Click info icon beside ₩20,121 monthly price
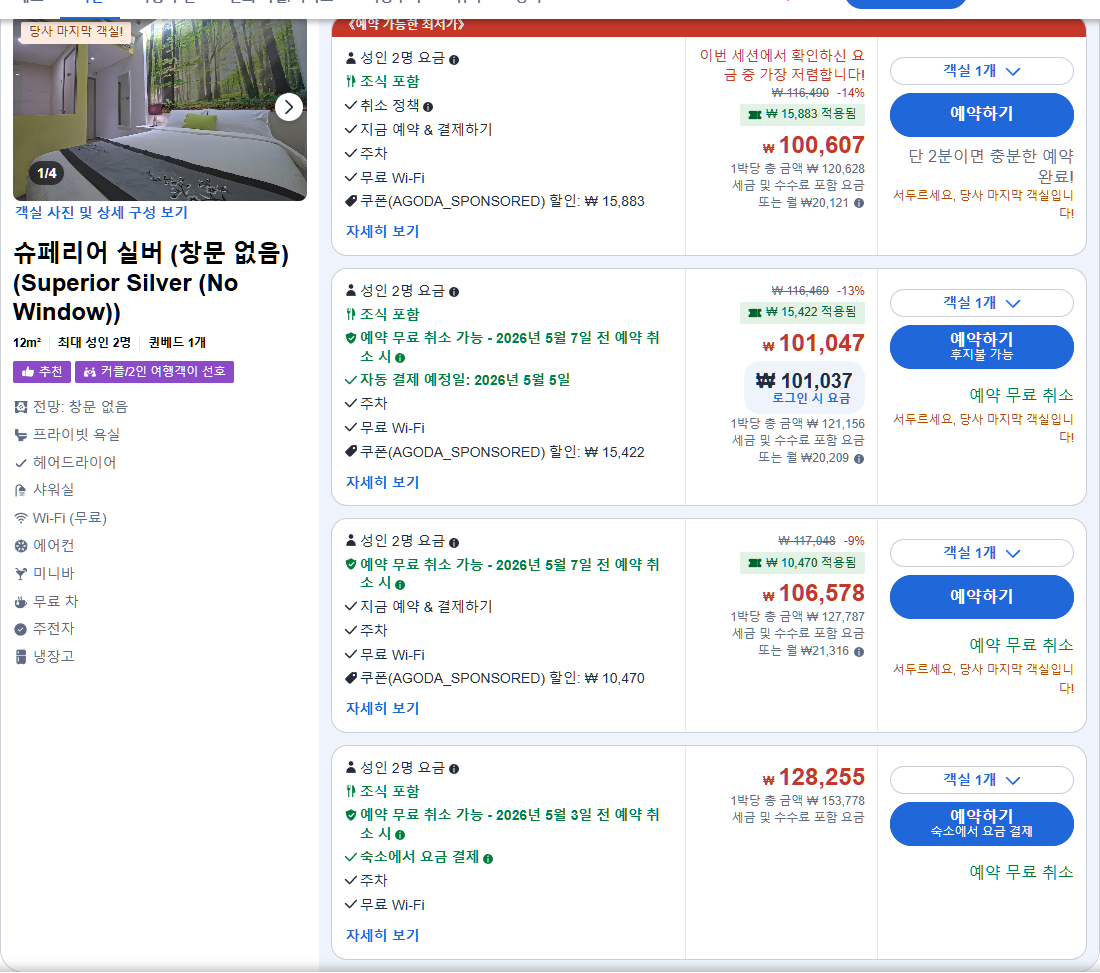Image resolution: width=1100 pixels, height=973 pixels. coord(859,203)
